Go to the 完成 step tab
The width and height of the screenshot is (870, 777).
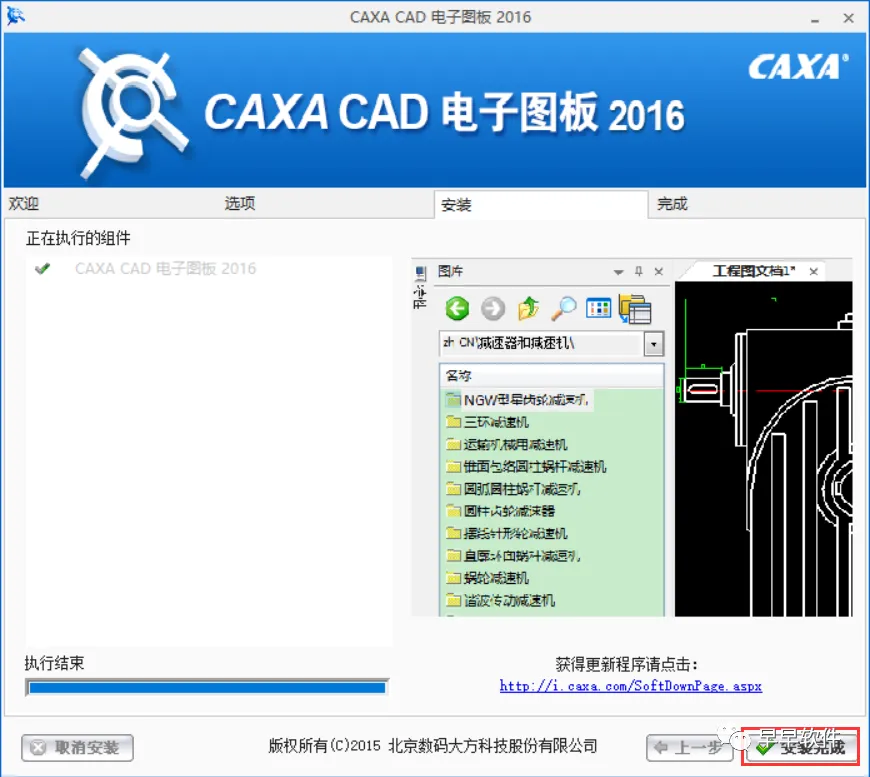coord(672,204)
